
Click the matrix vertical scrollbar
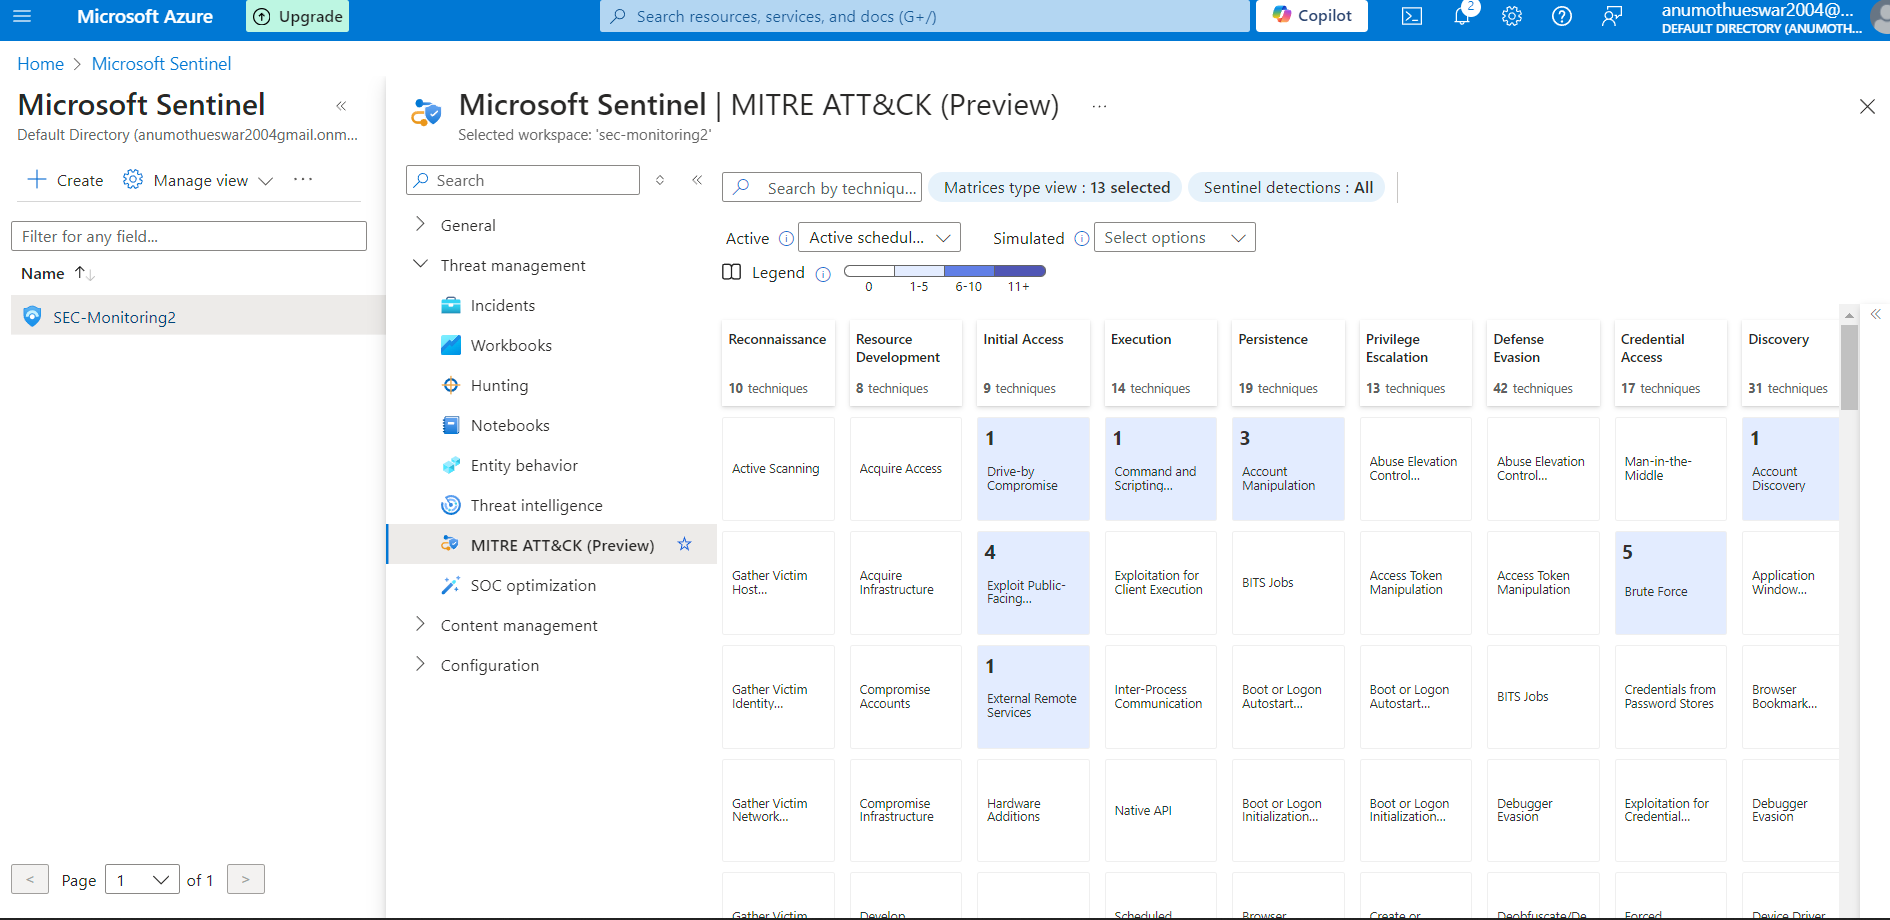1849,367
